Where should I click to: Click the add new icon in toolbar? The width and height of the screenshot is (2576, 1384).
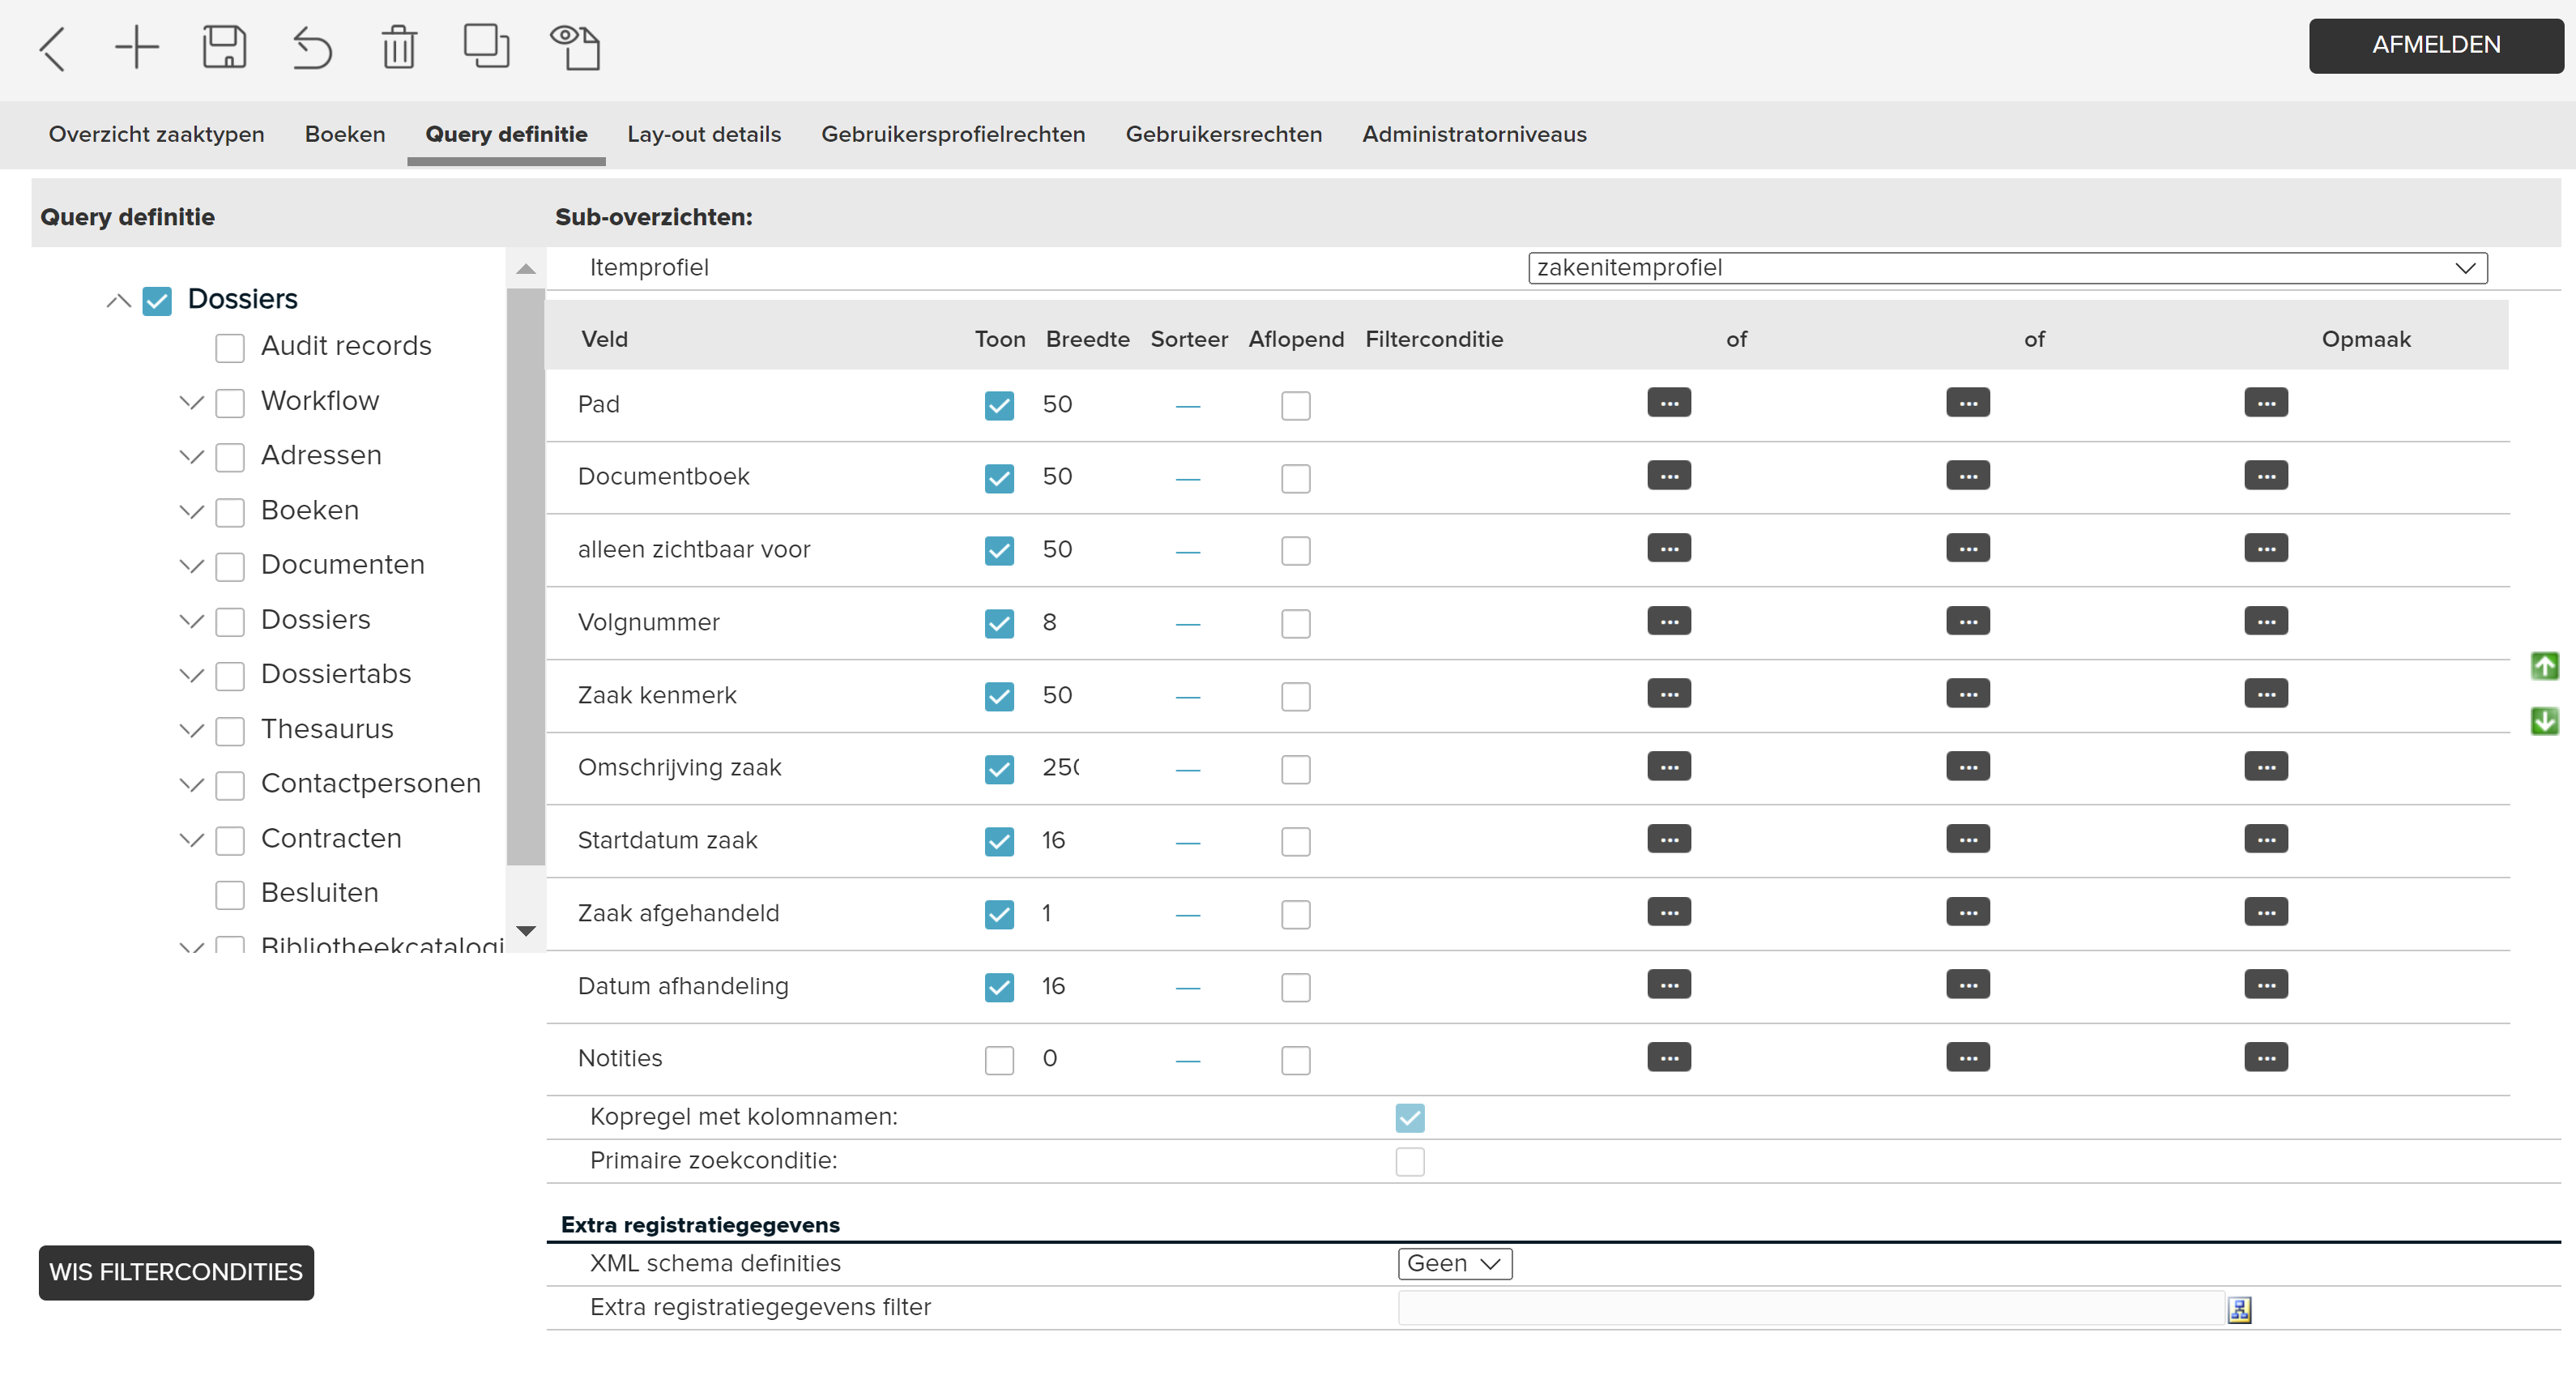tap(136, 46)
